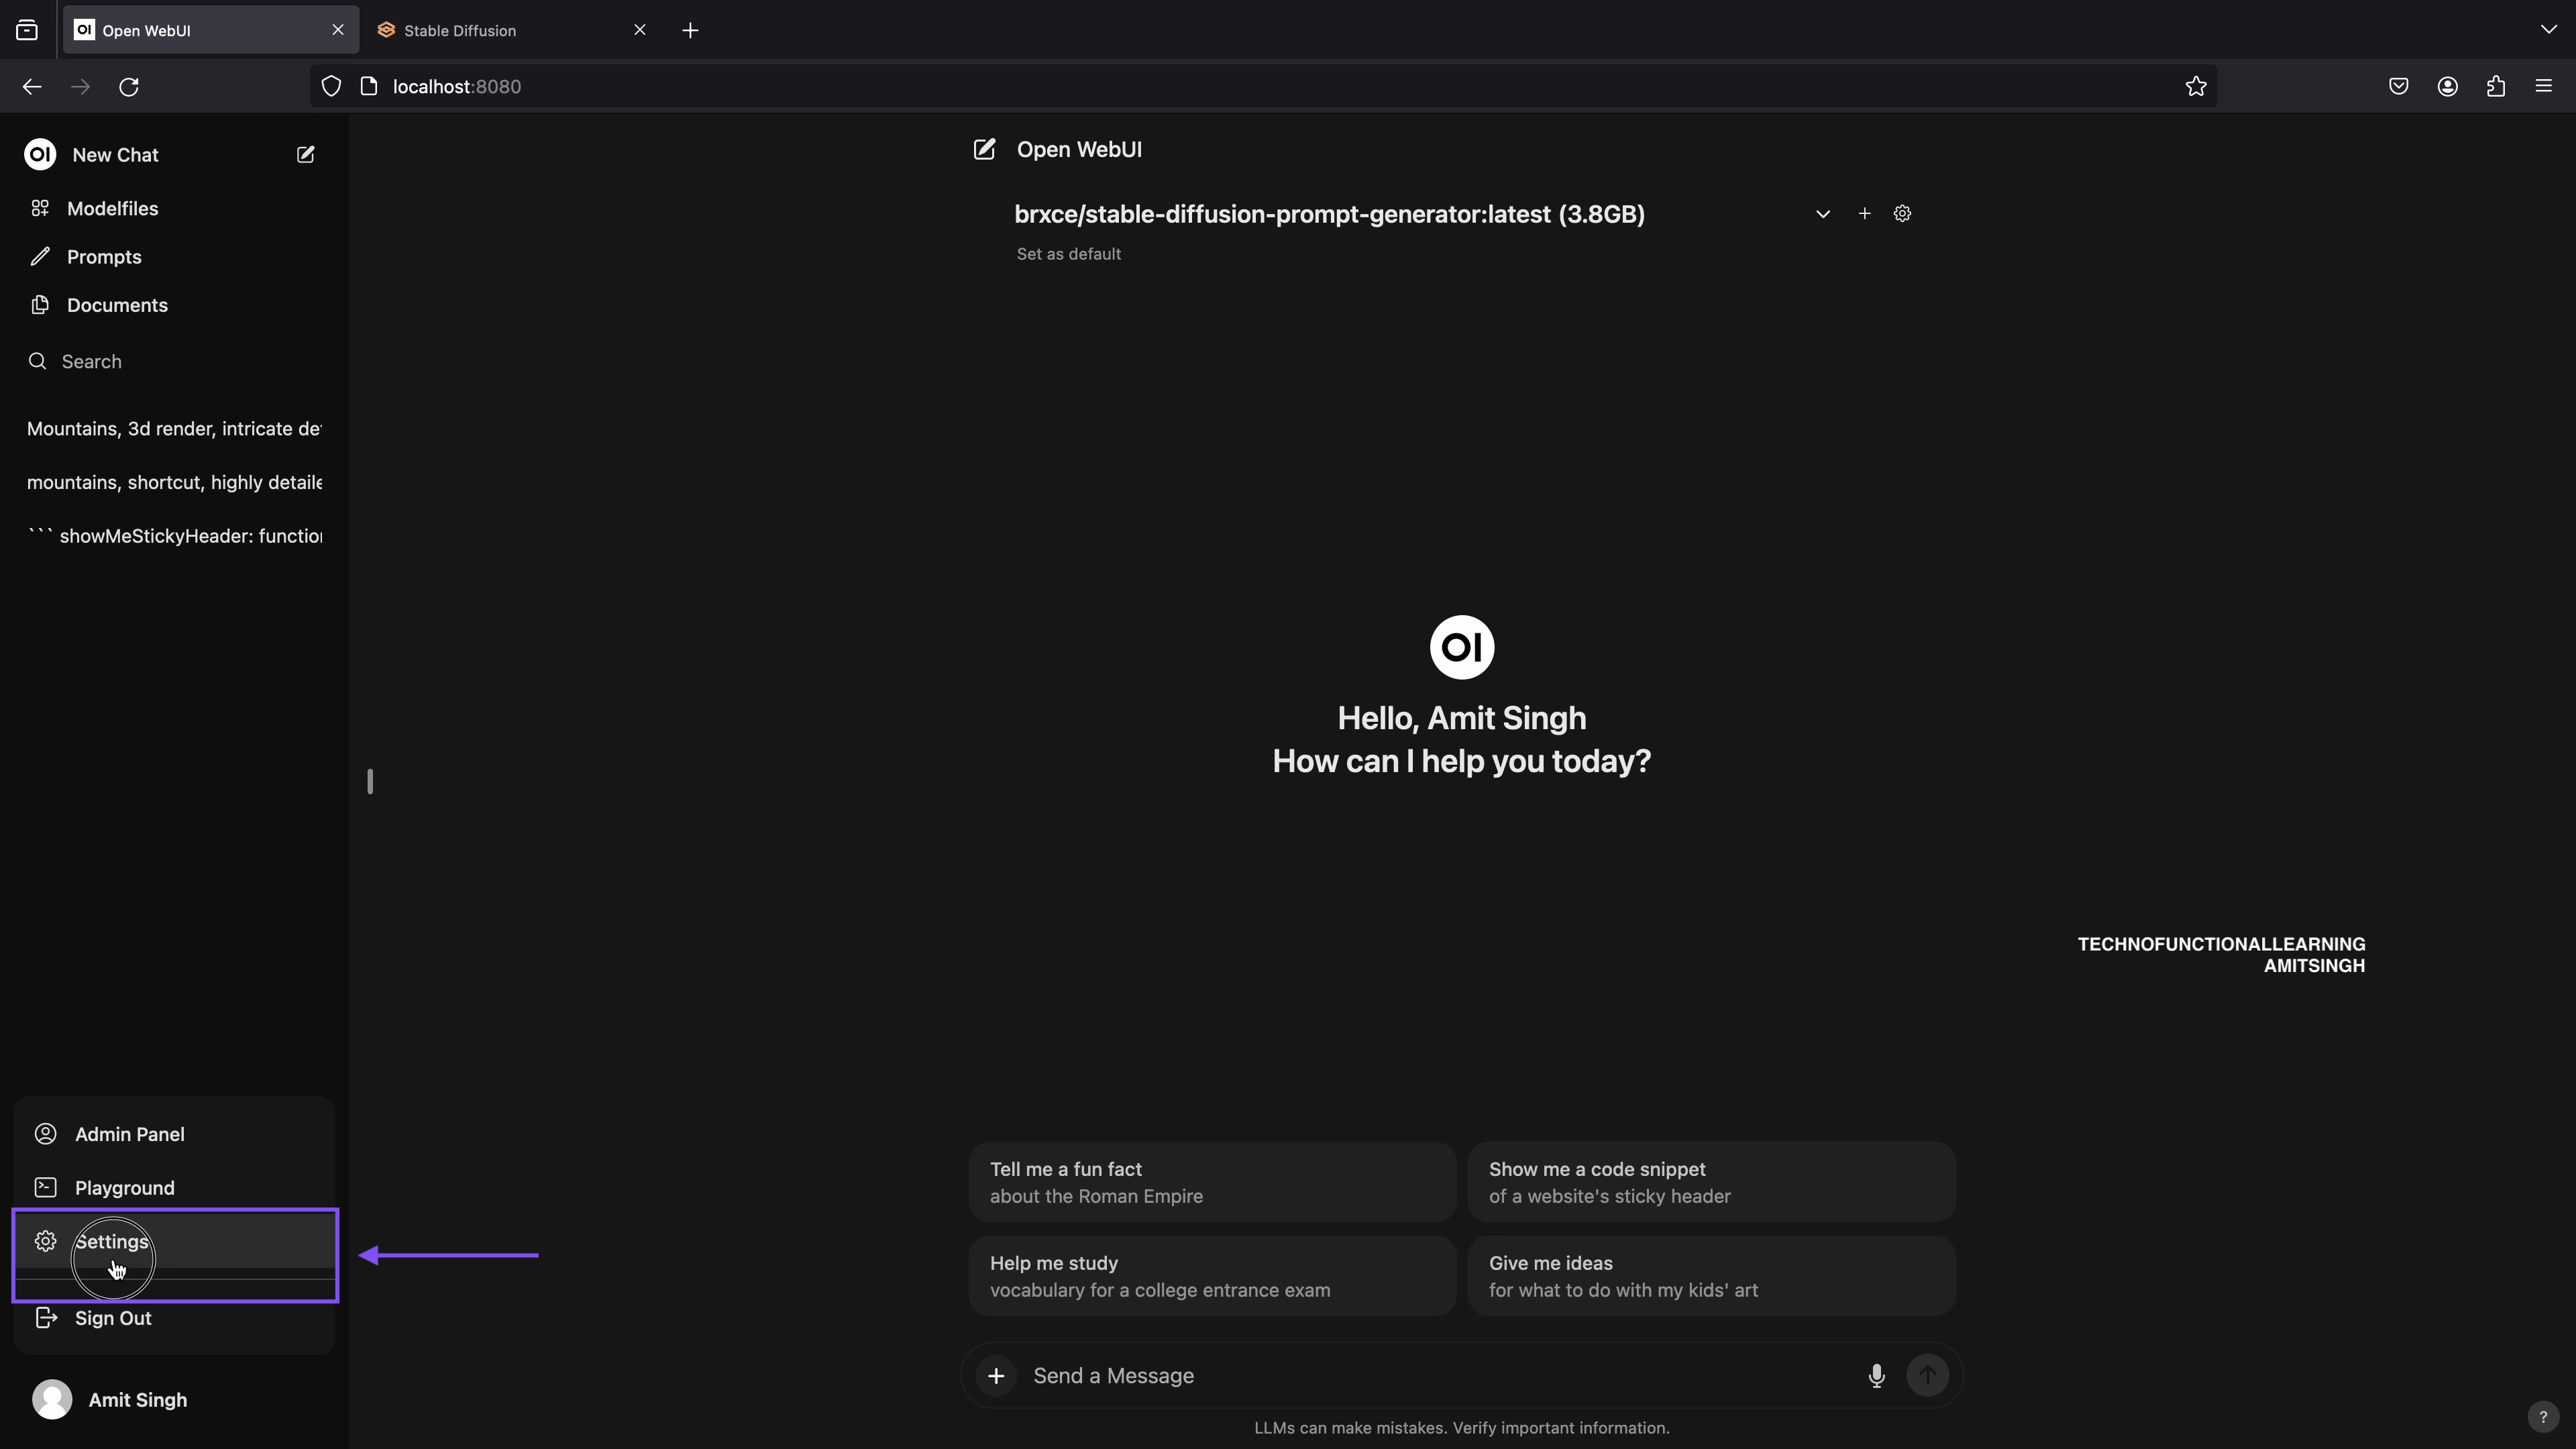Open model settings gear icon
The image size is (2576, 1449).
coord(1902,213)
